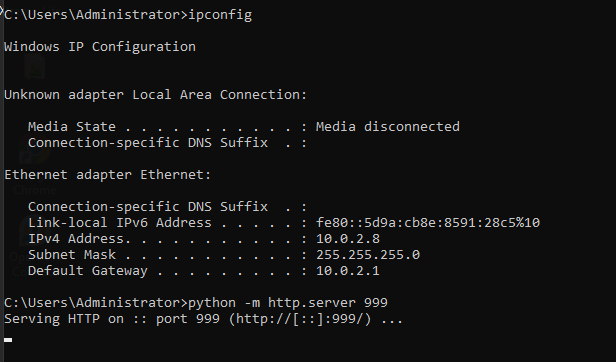Select the IPv4 address value 10.0.2.8

point(348,239)
